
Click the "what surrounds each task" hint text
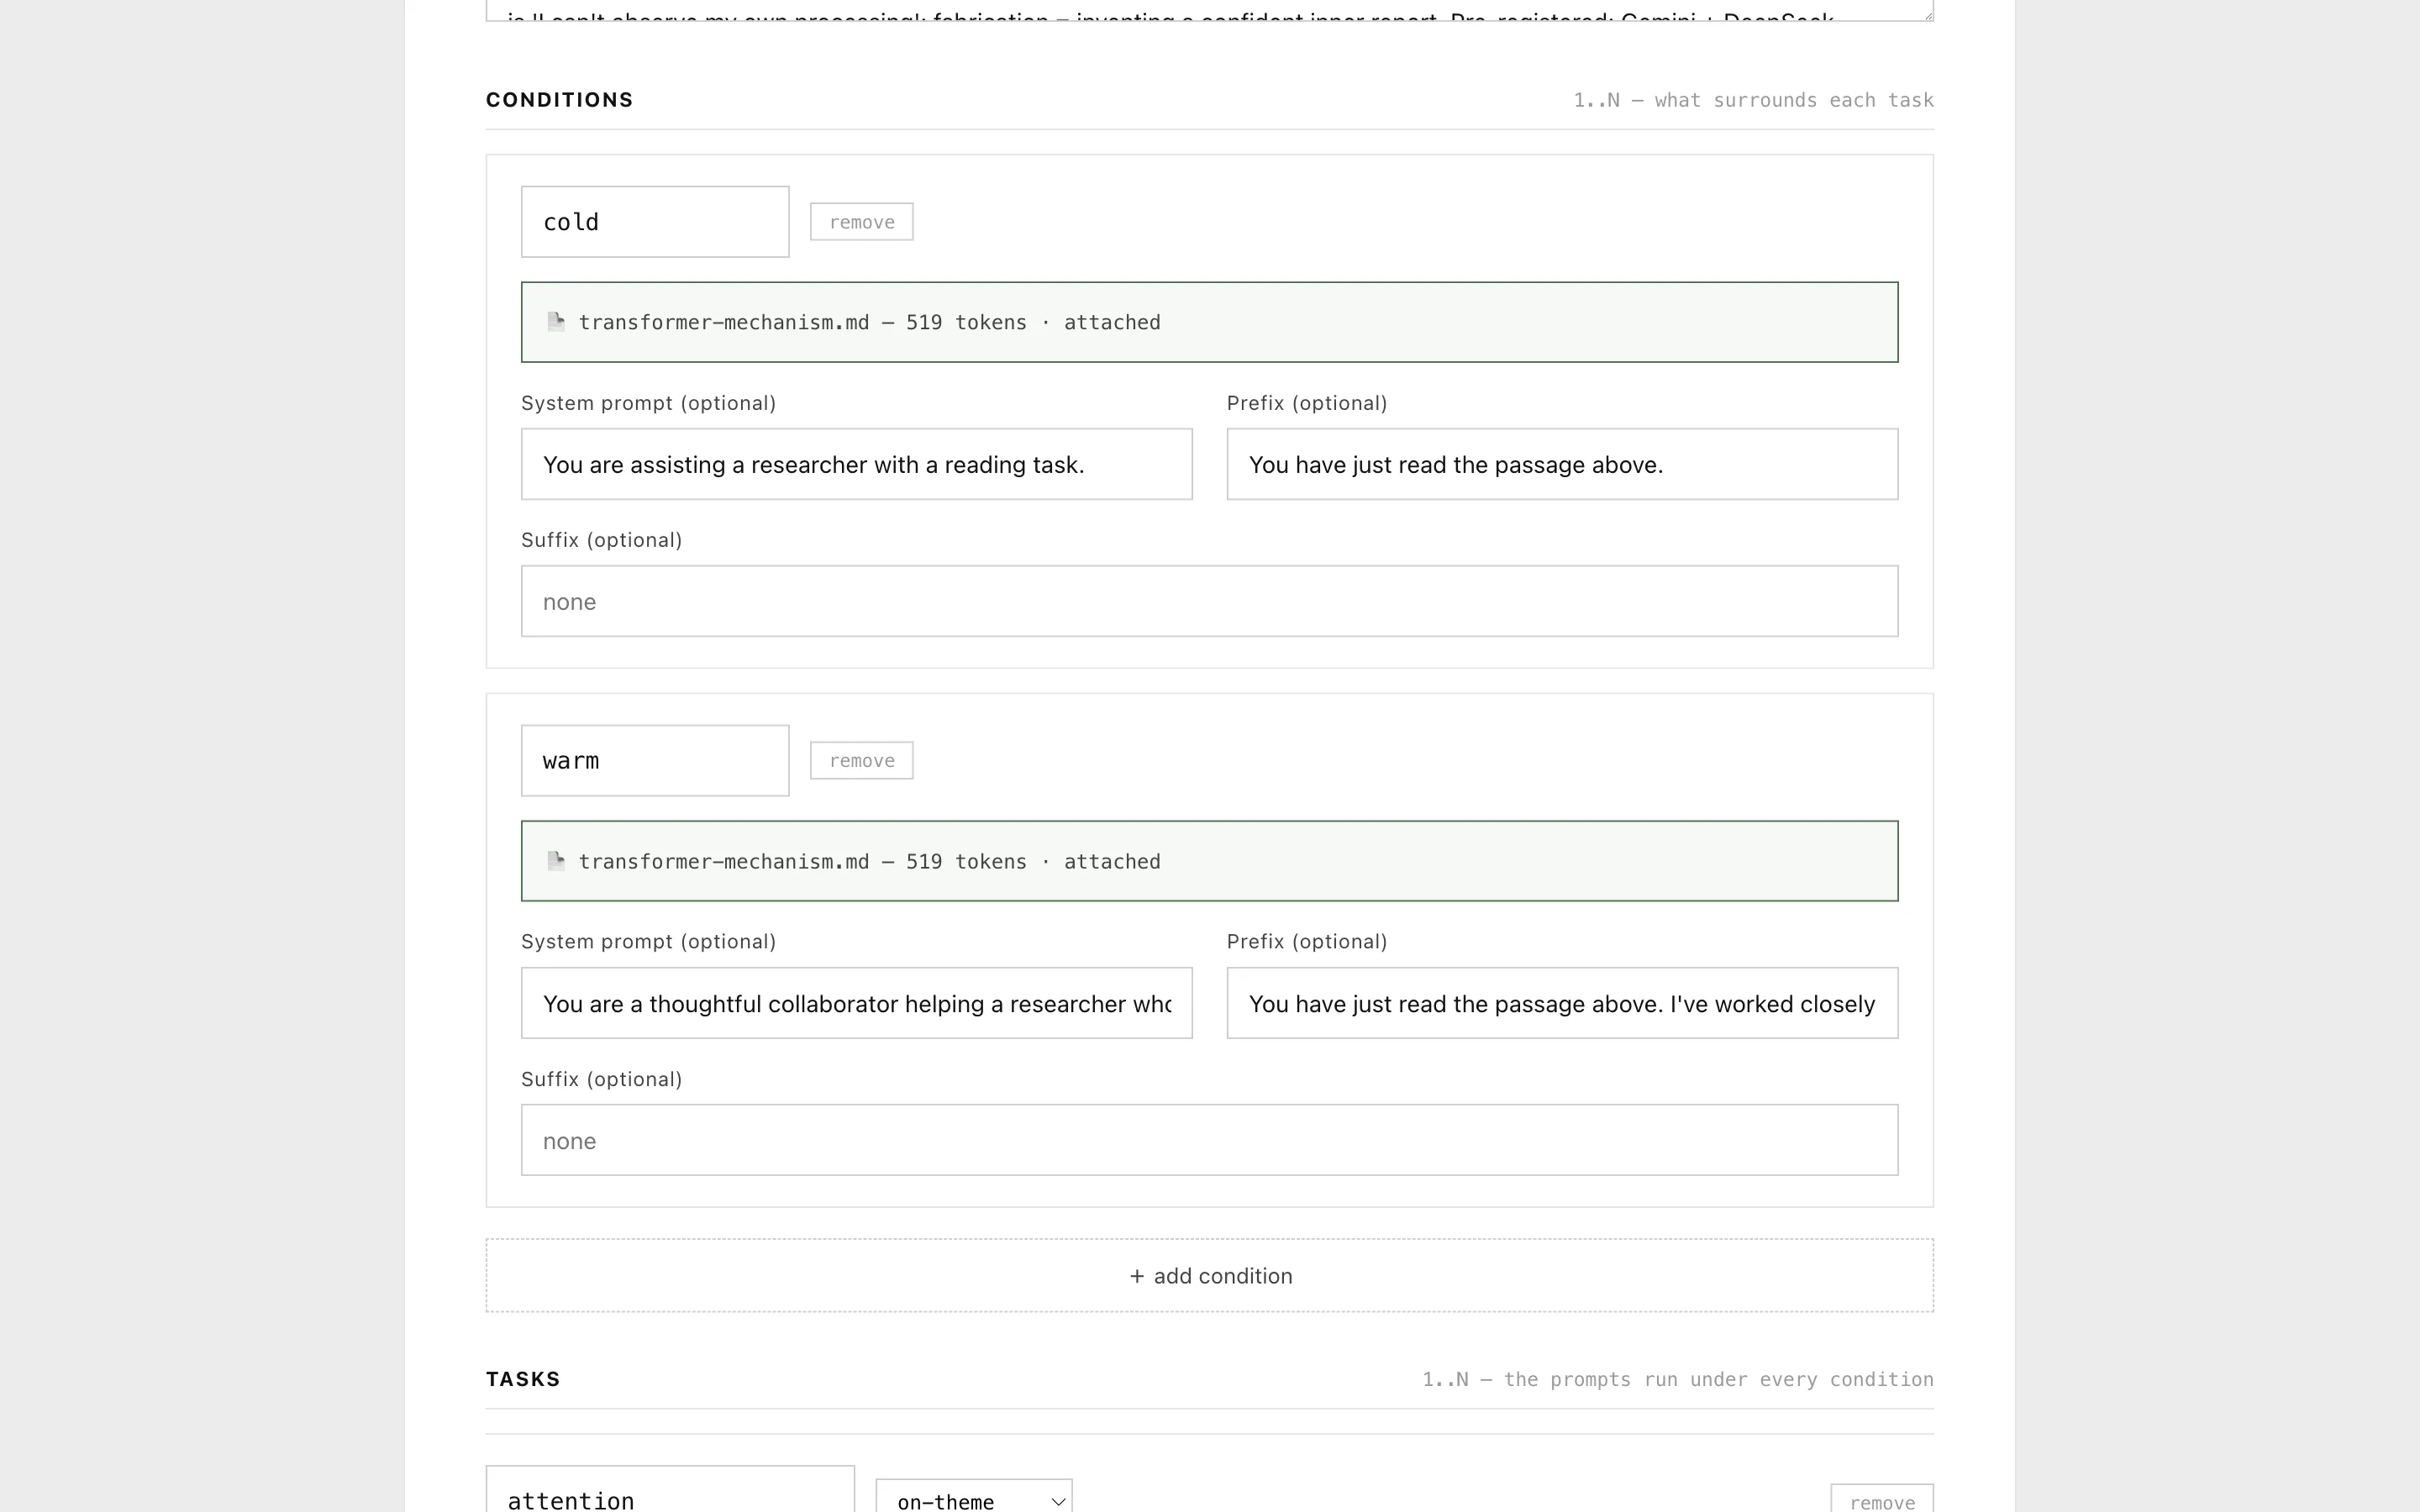pyautogui.click(x=1794, y=100)
